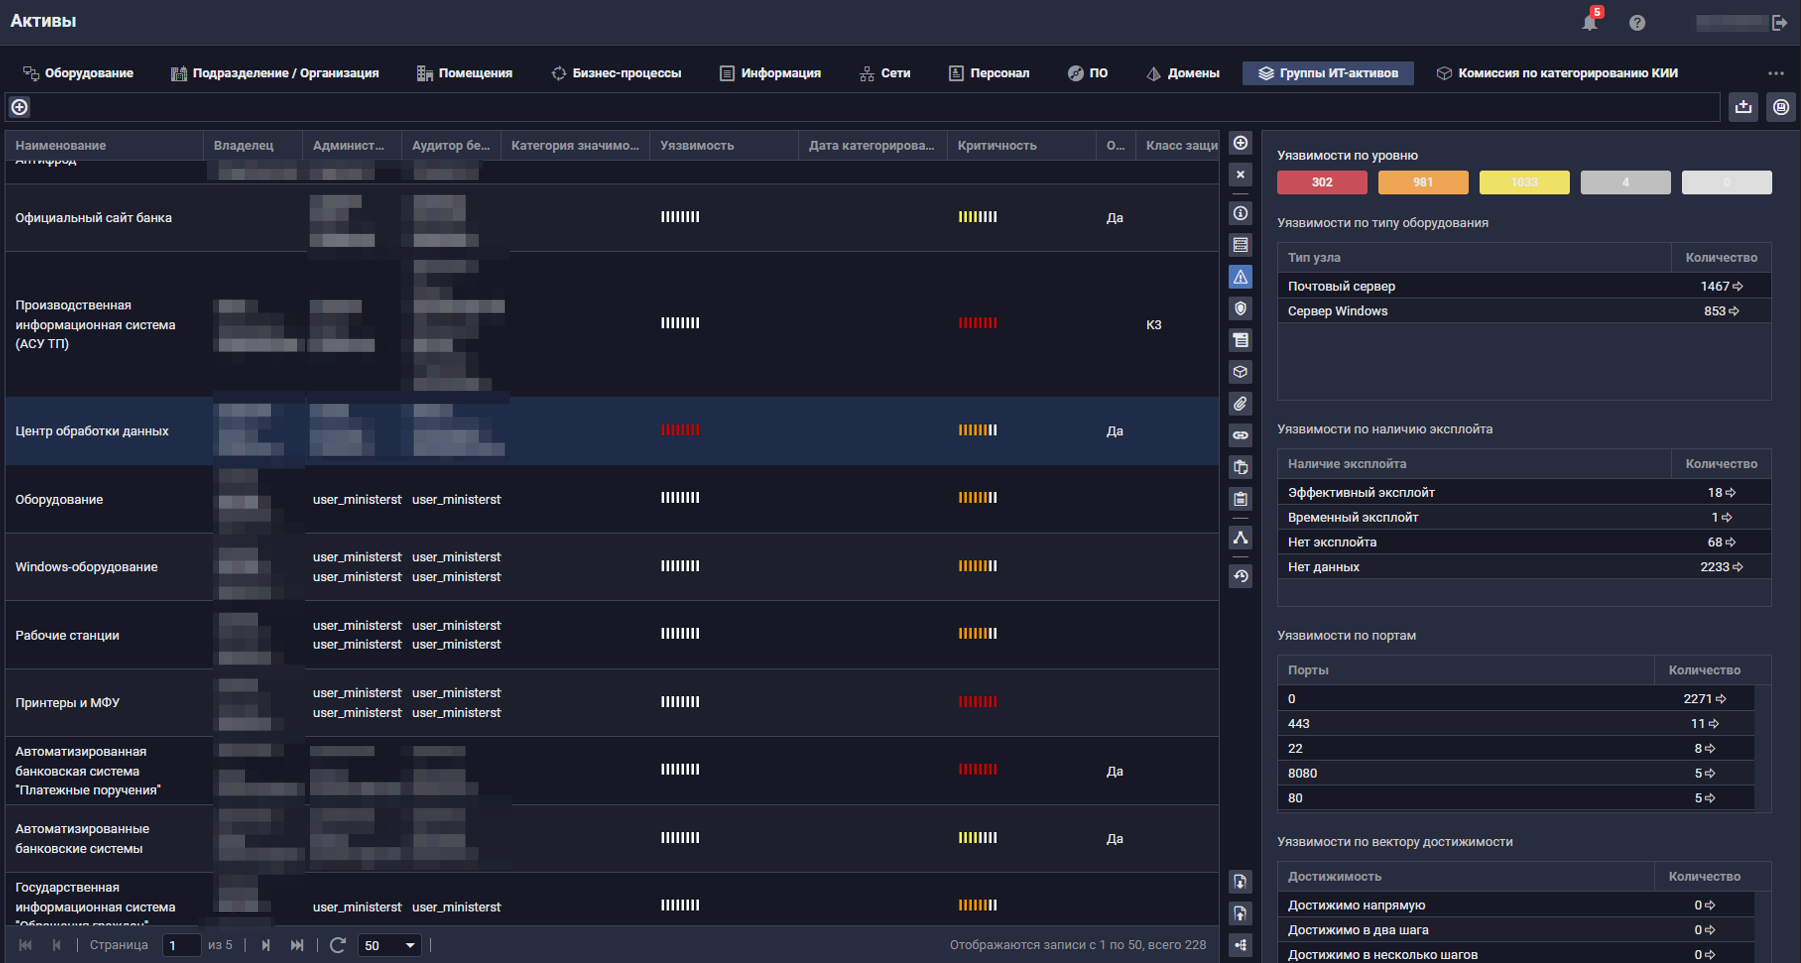Open the Бизнес-процессы tab
The image size is (1801, 963).
(616, 73)
